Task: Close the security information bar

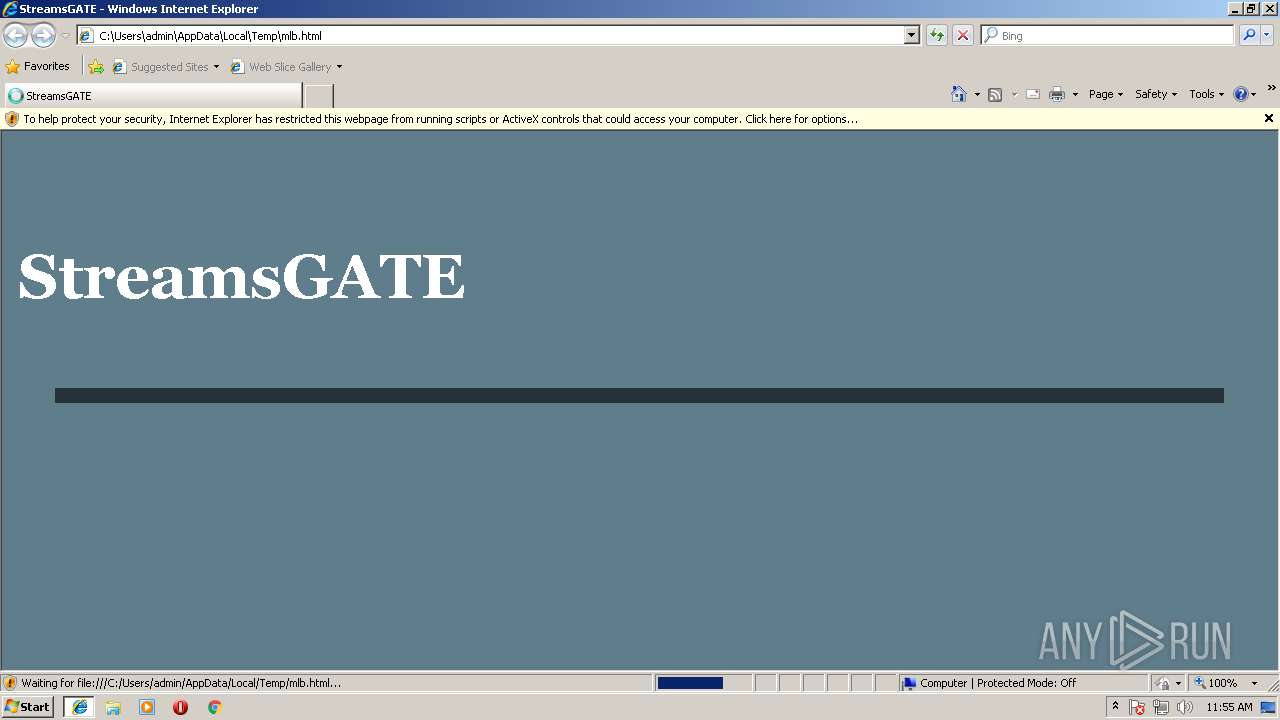Action: (1269, 118)
